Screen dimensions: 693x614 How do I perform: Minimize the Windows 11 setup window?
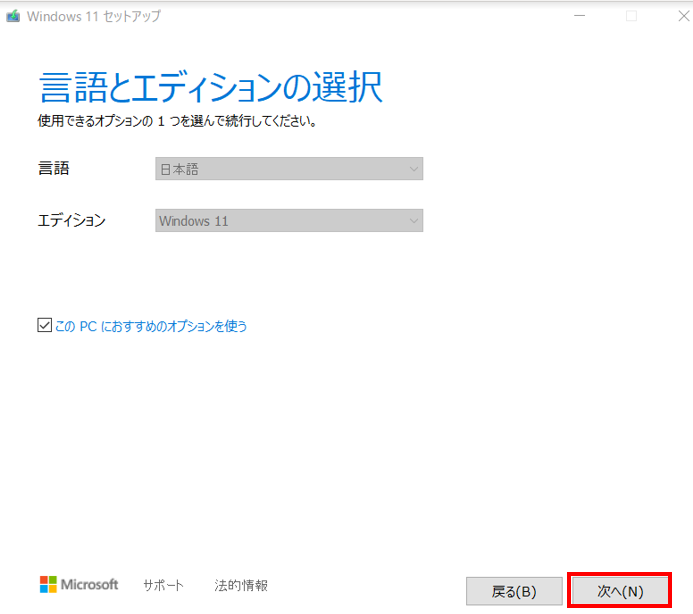click(579, 16)
